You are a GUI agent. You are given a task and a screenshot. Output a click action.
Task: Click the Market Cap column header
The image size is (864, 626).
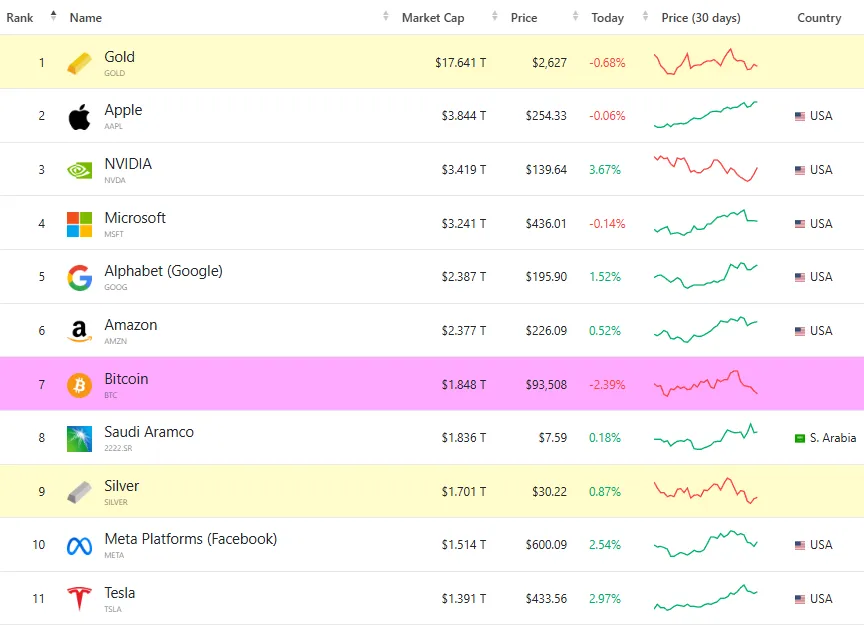click(433, 18)
